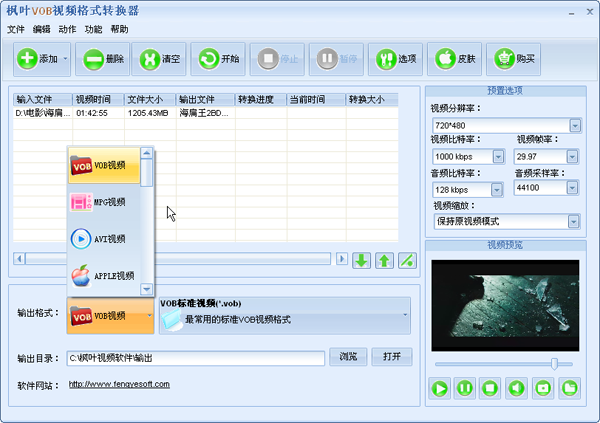Pause the video preview
The image size is (600, 423).
[x=465, y=387]
